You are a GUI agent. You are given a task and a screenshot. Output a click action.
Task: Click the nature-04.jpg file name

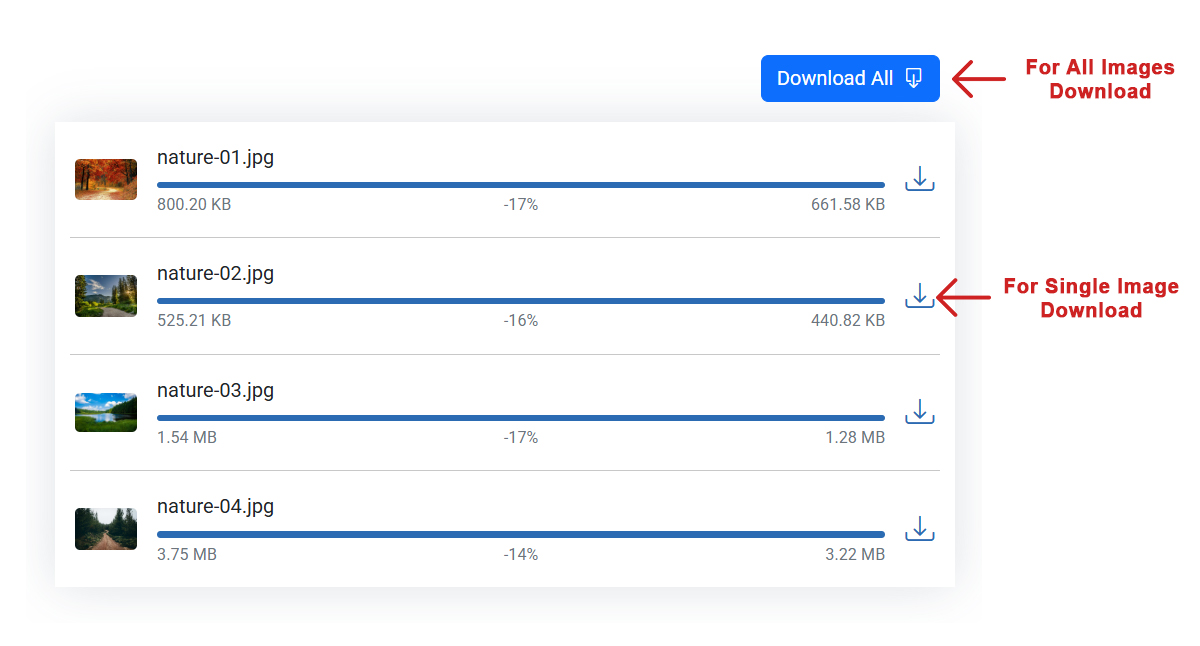tap(215, 506)
